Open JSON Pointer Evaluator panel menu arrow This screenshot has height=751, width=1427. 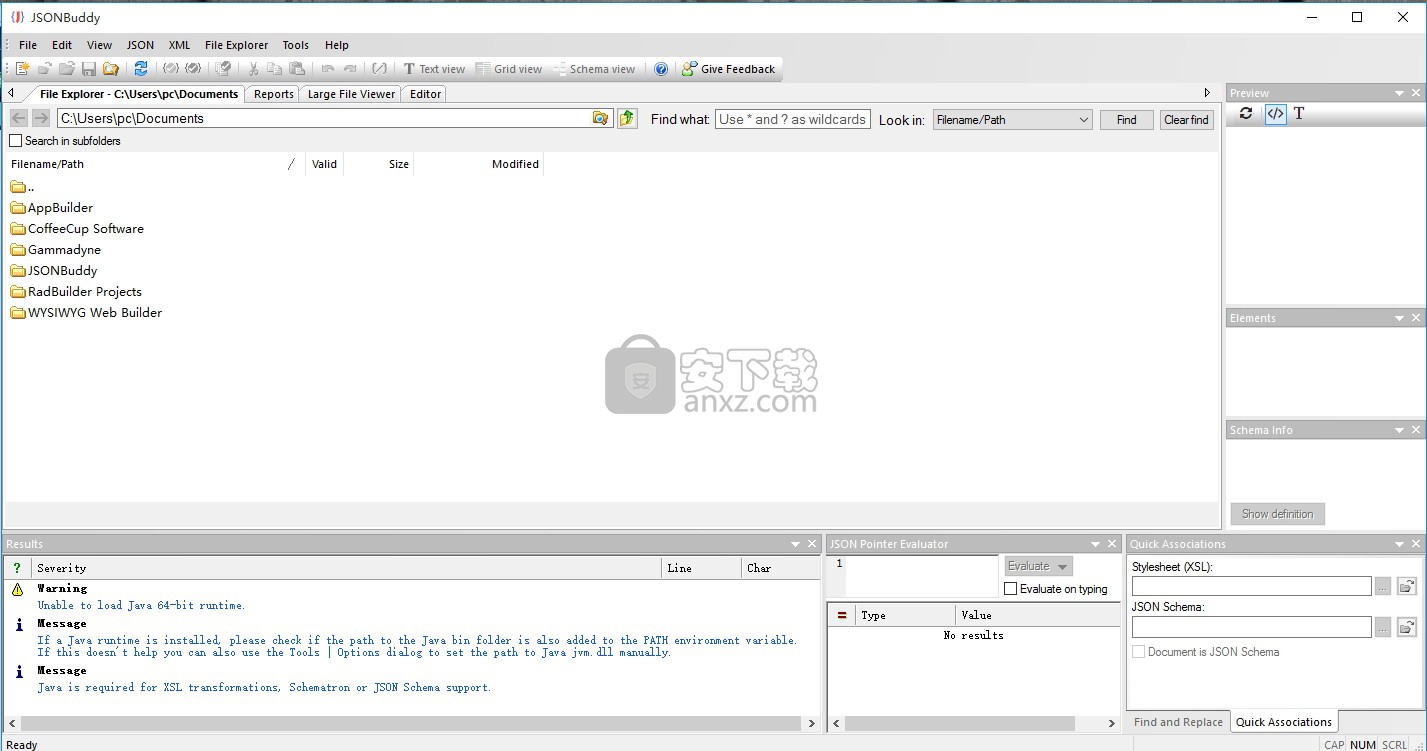tap(1096, 544)
